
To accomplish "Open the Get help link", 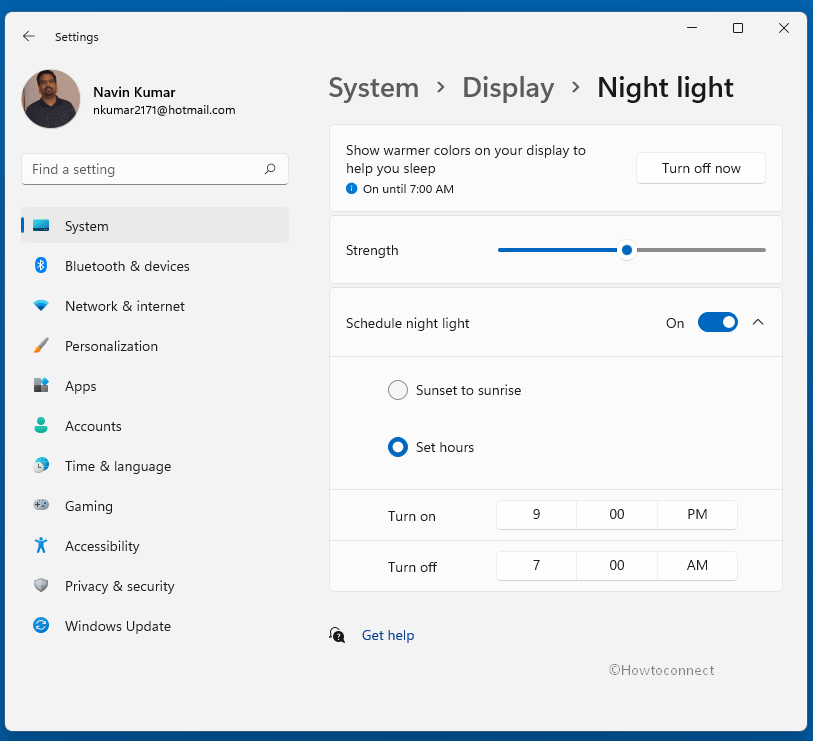I will (388, 635).
